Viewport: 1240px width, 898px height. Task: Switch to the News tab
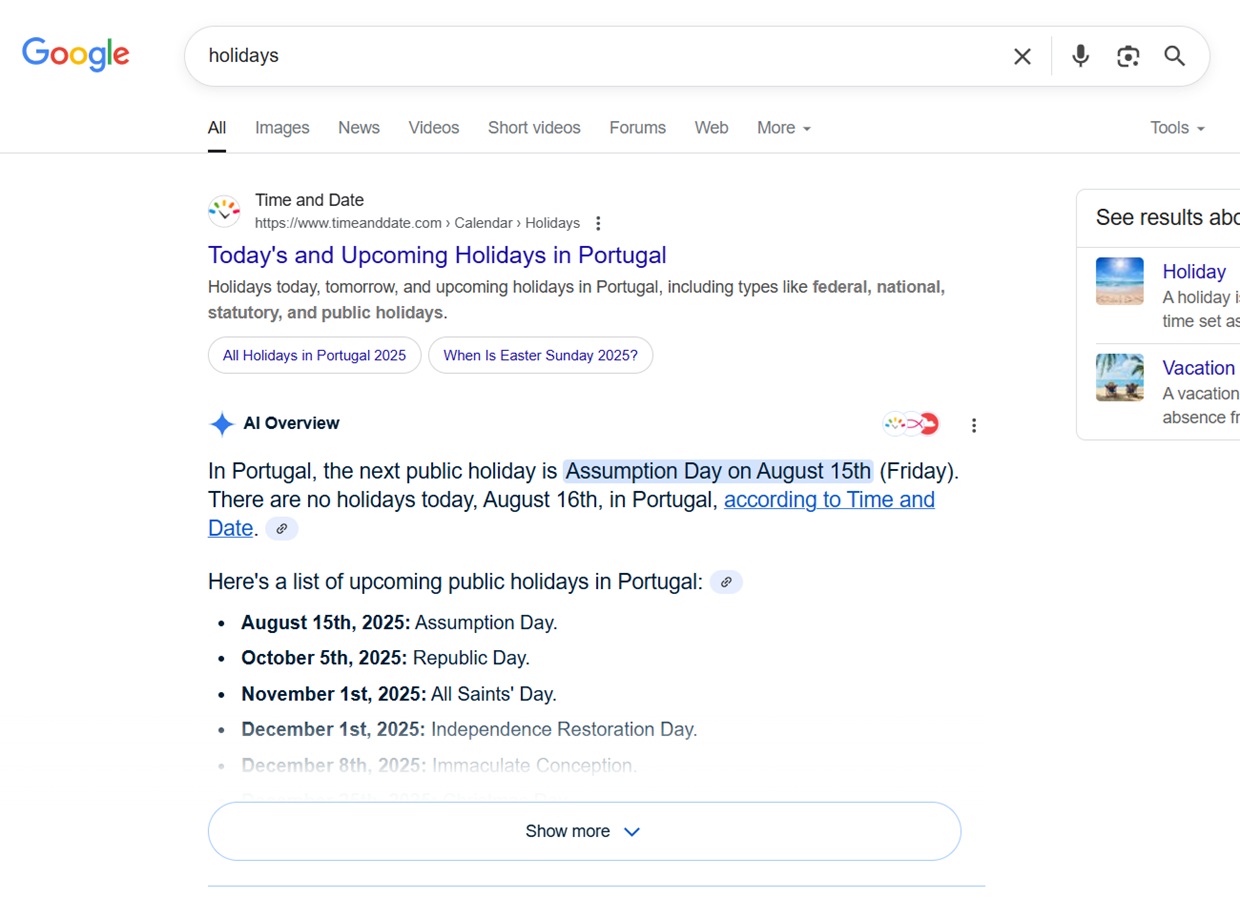(358, 127)
